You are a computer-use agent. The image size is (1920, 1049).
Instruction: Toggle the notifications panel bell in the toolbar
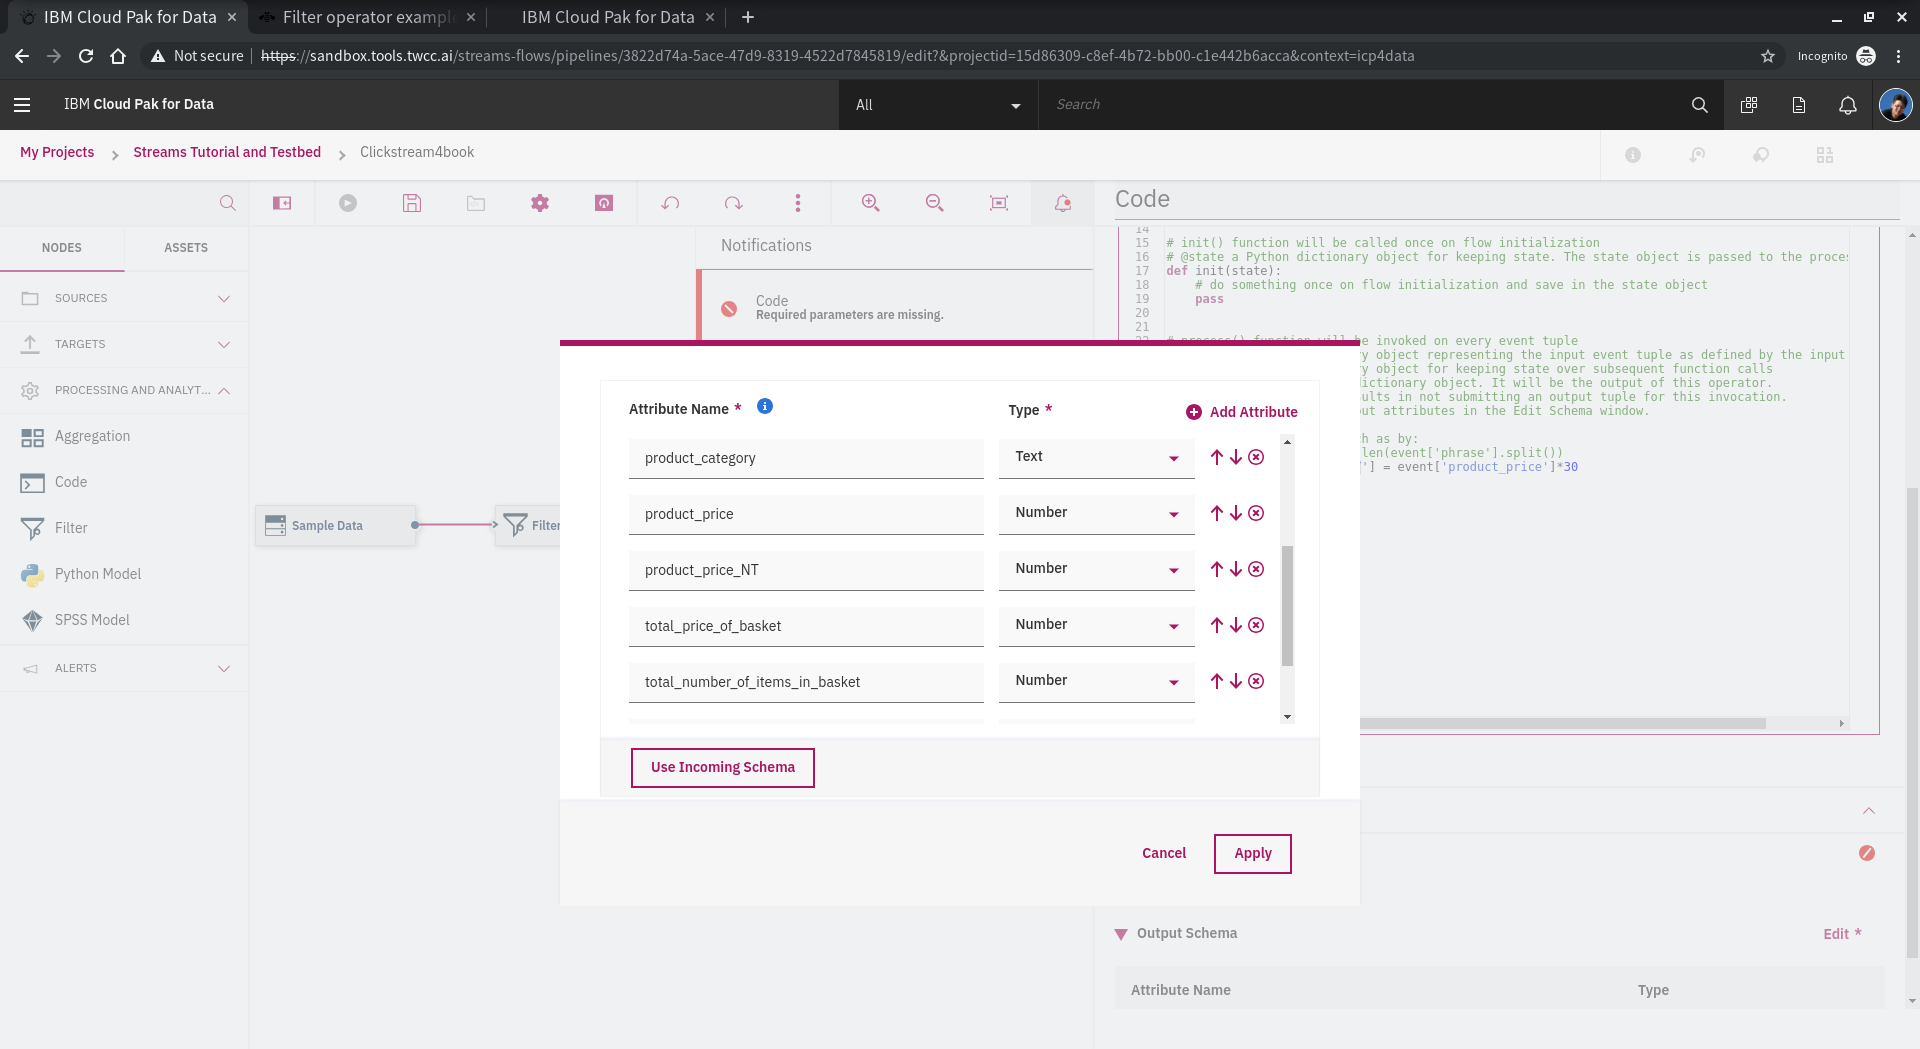[1063, 203]
